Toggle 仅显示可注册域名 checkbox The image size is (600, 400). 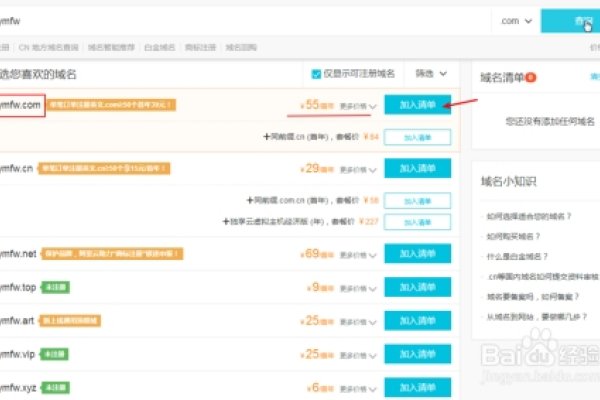tap(317, 74)
